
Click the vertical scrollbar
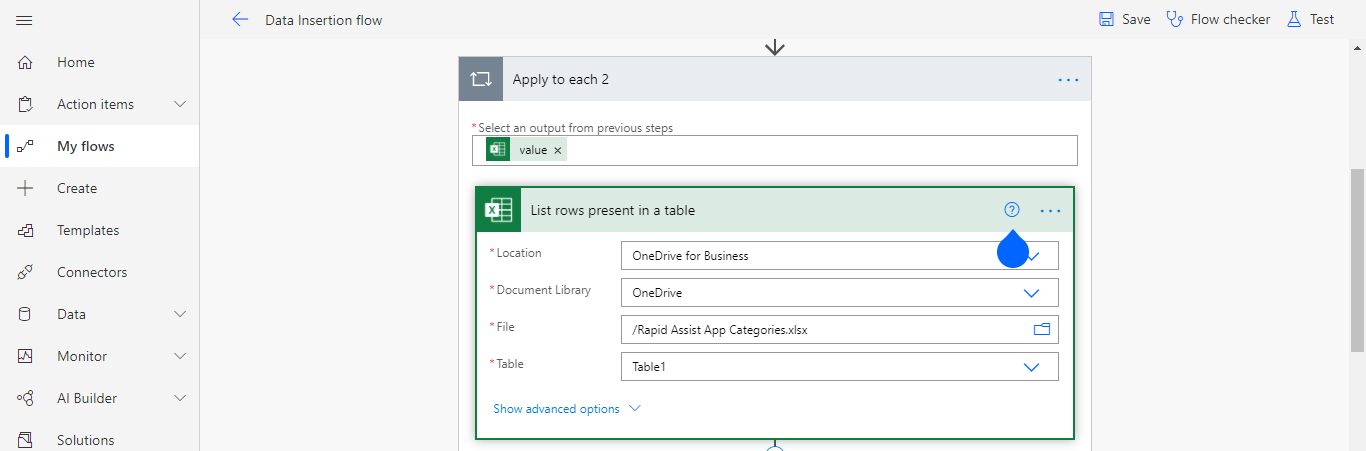click(1357, 260)
